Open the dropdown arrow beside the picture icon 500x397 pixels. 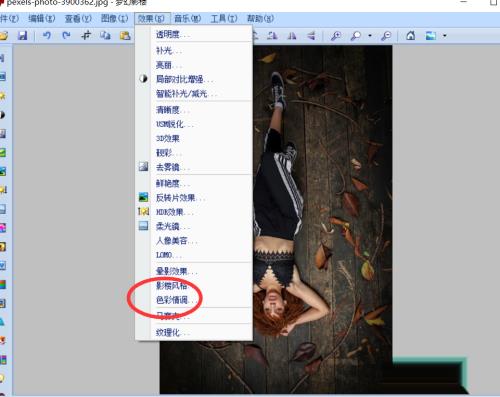coord(444,35)
